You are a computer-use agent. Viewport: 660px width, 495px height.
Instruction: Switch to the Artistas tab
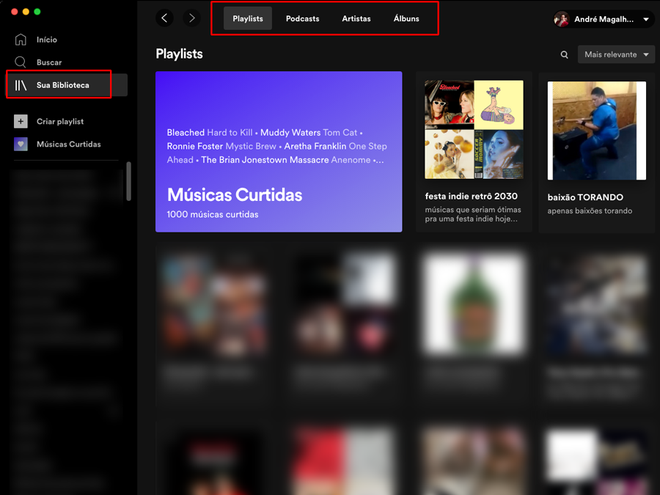point(356,19)
